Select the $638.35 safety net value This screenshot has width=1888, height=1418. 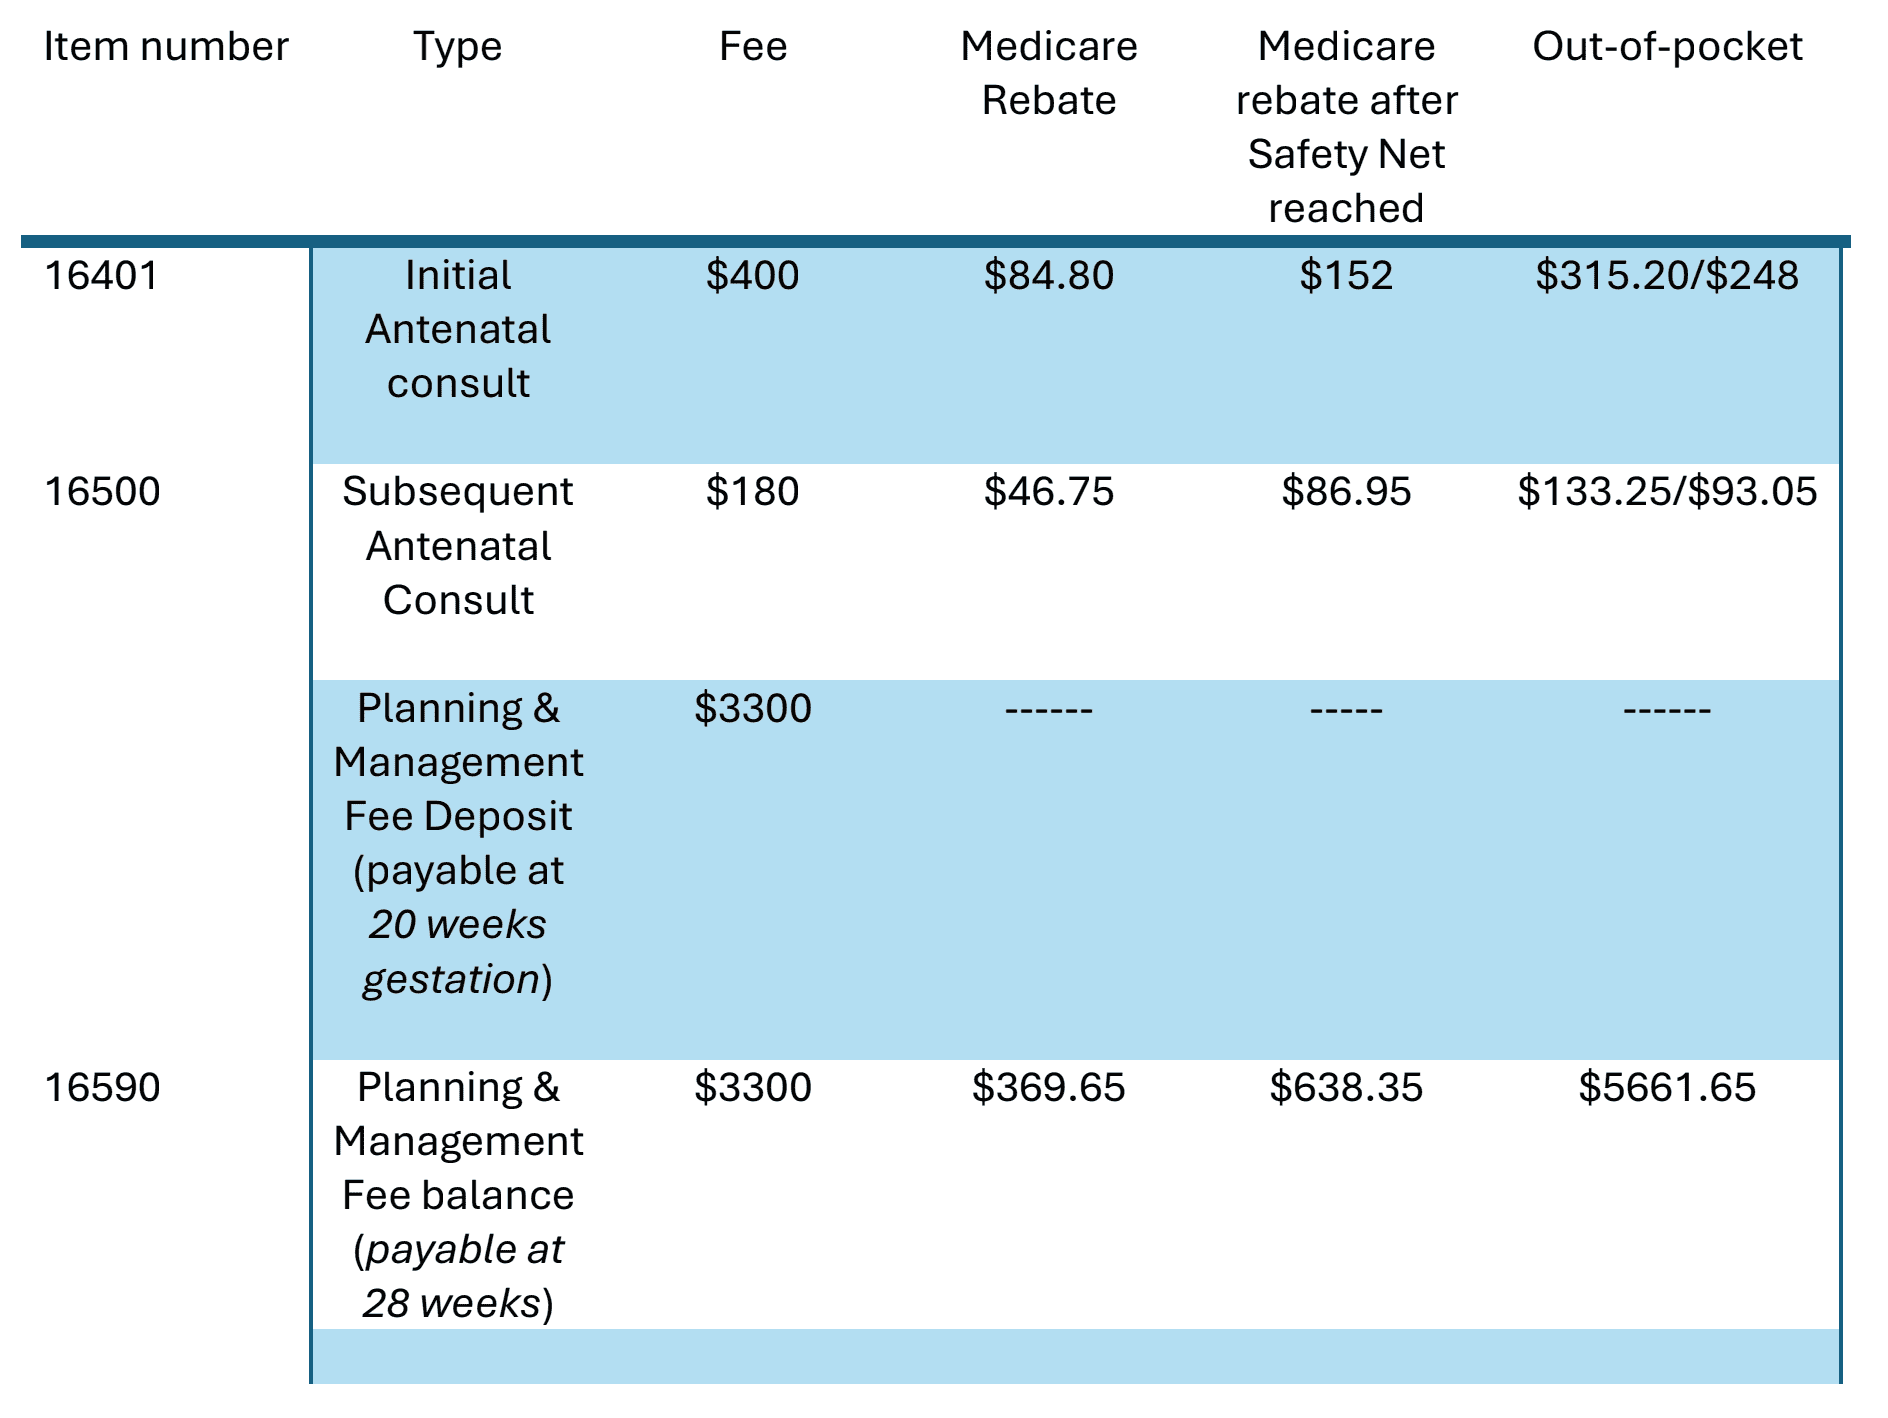pos(1346,1088)
